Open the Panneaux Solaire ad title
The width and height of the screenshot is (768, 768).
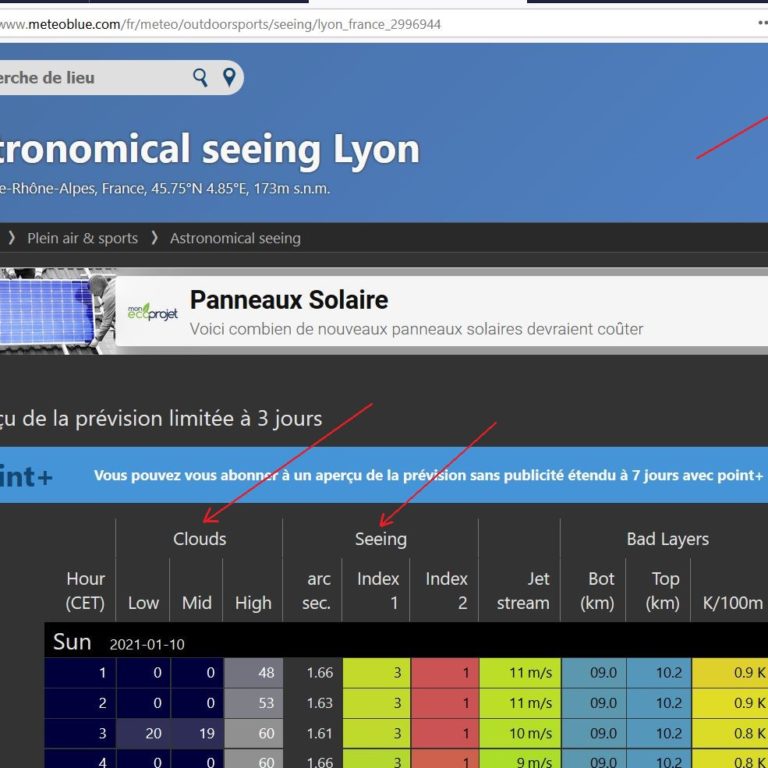coord(289,300)
